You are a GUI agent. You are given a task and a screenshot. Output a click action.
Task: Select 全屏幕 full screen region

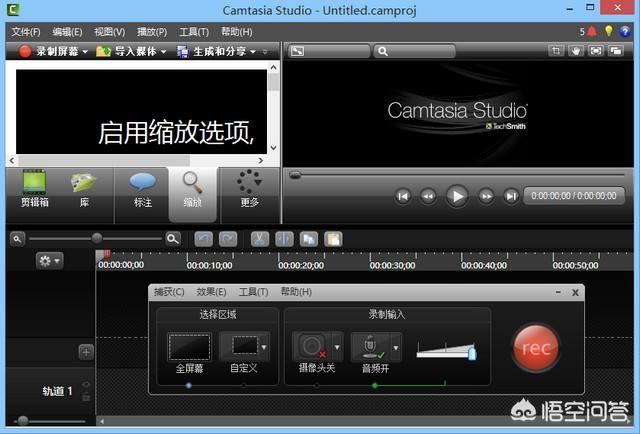189,347
